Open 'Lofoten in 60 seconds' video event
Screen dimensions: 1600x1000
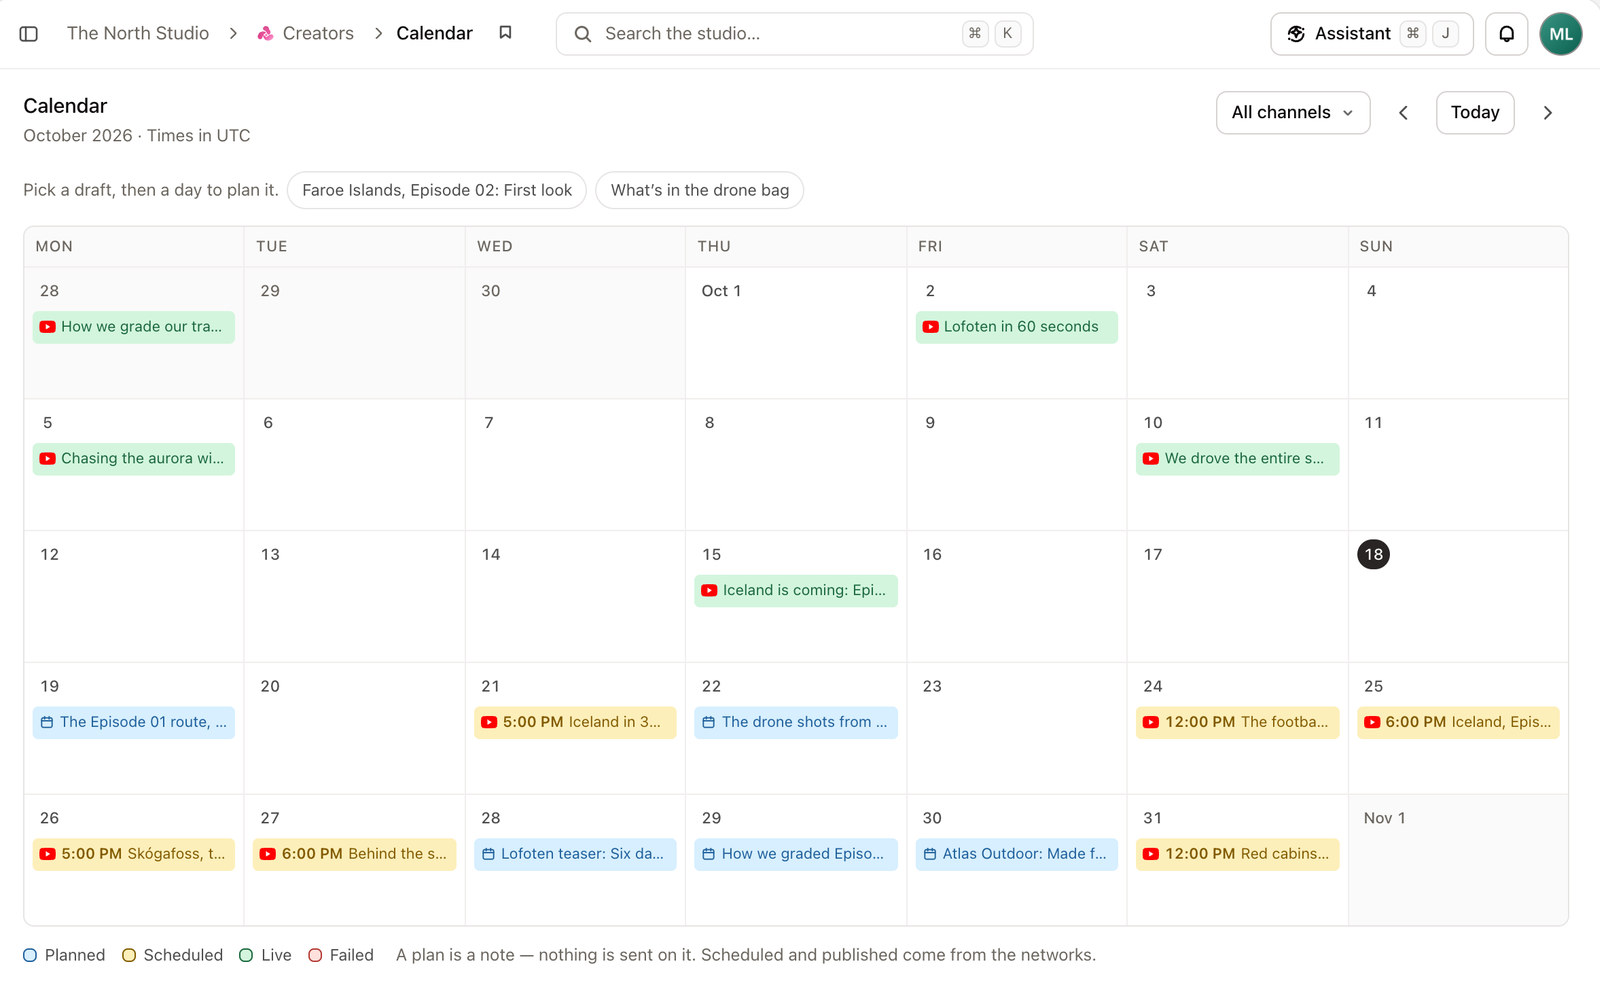tap(1016, 327)
